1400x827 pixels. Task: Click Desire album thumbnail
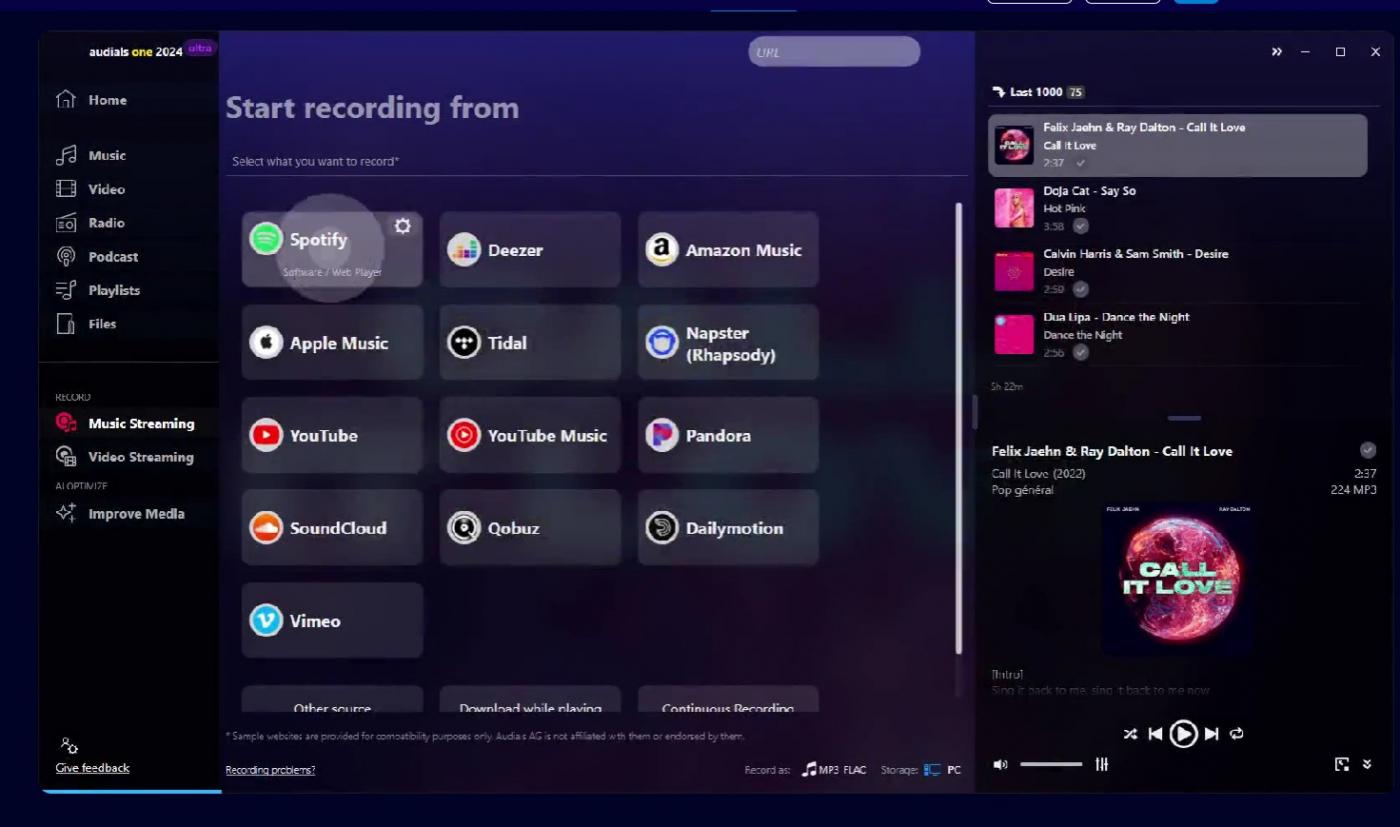1014,271
